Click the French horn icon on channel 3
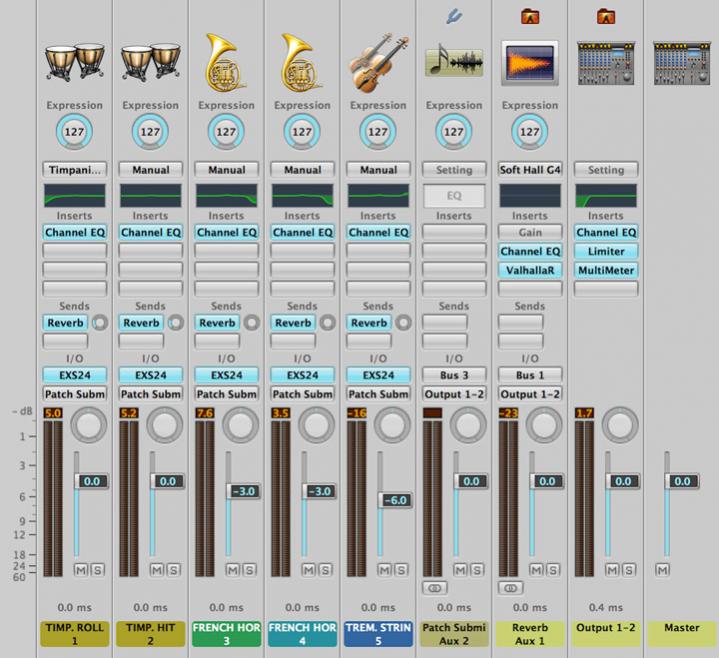This screenshot has width=719, height=658. click(x=226, y=62)
